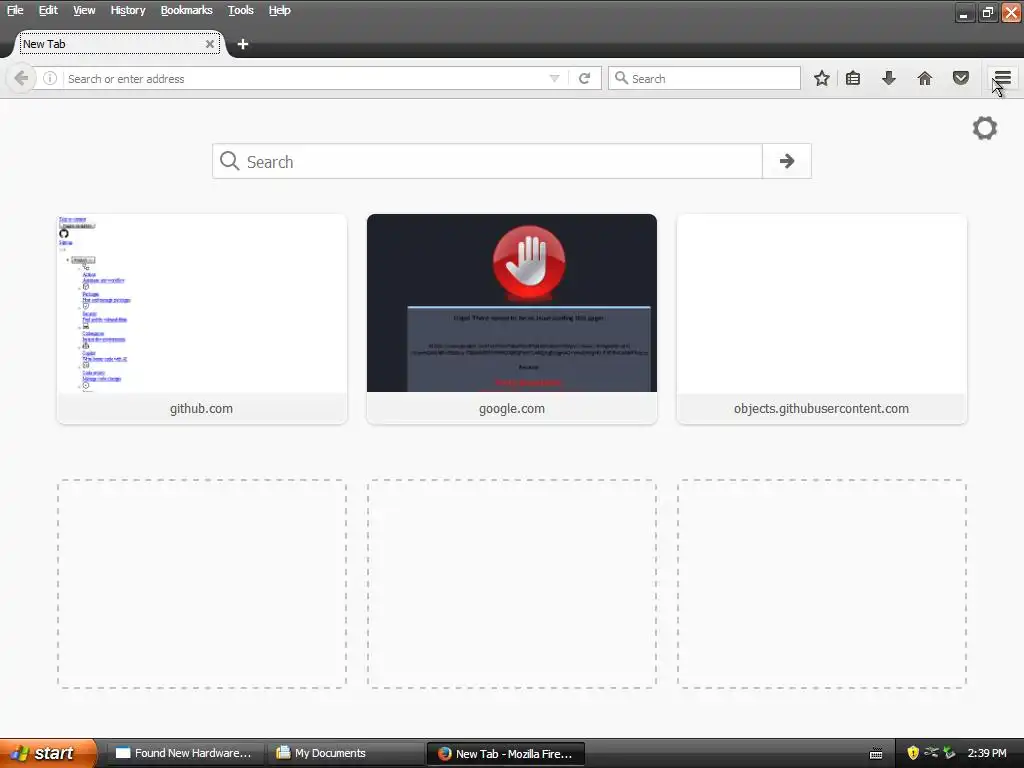Screen dimensions: 1024x768
Task: Open the File menu
Action: (x=15, y=10)
